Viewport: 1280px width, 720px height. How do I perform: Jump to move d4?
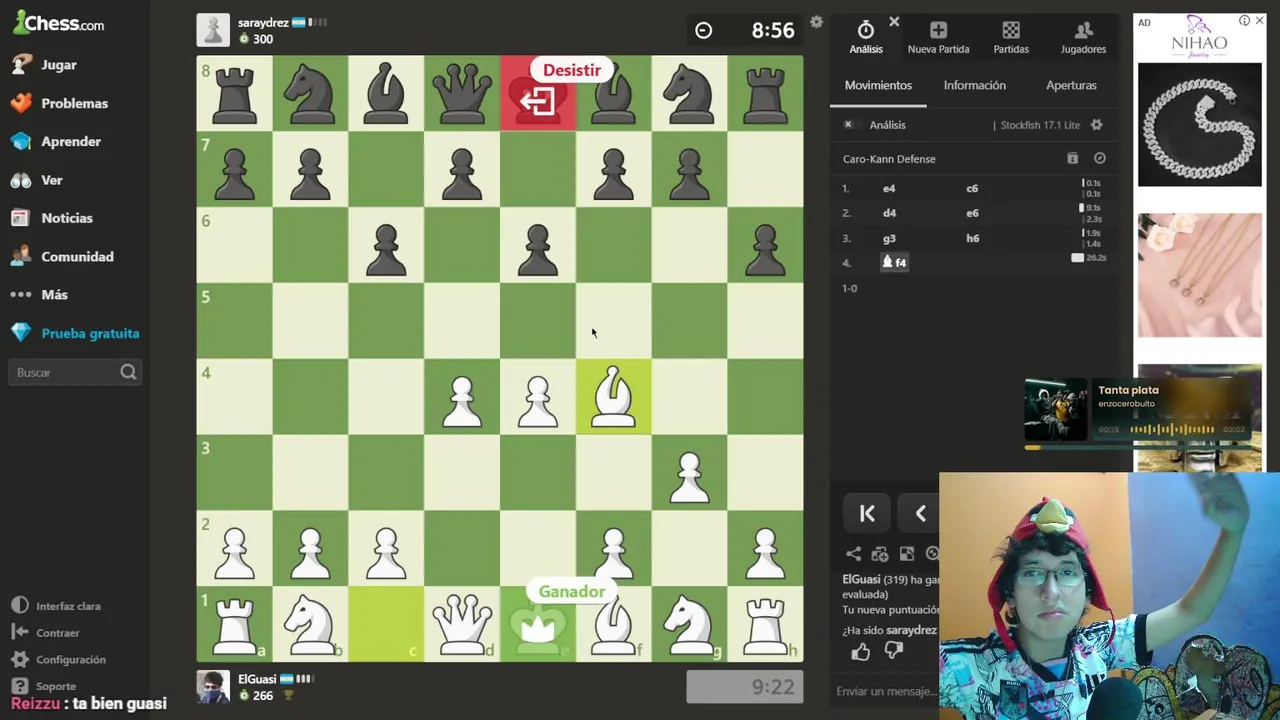tap(889, 213)
